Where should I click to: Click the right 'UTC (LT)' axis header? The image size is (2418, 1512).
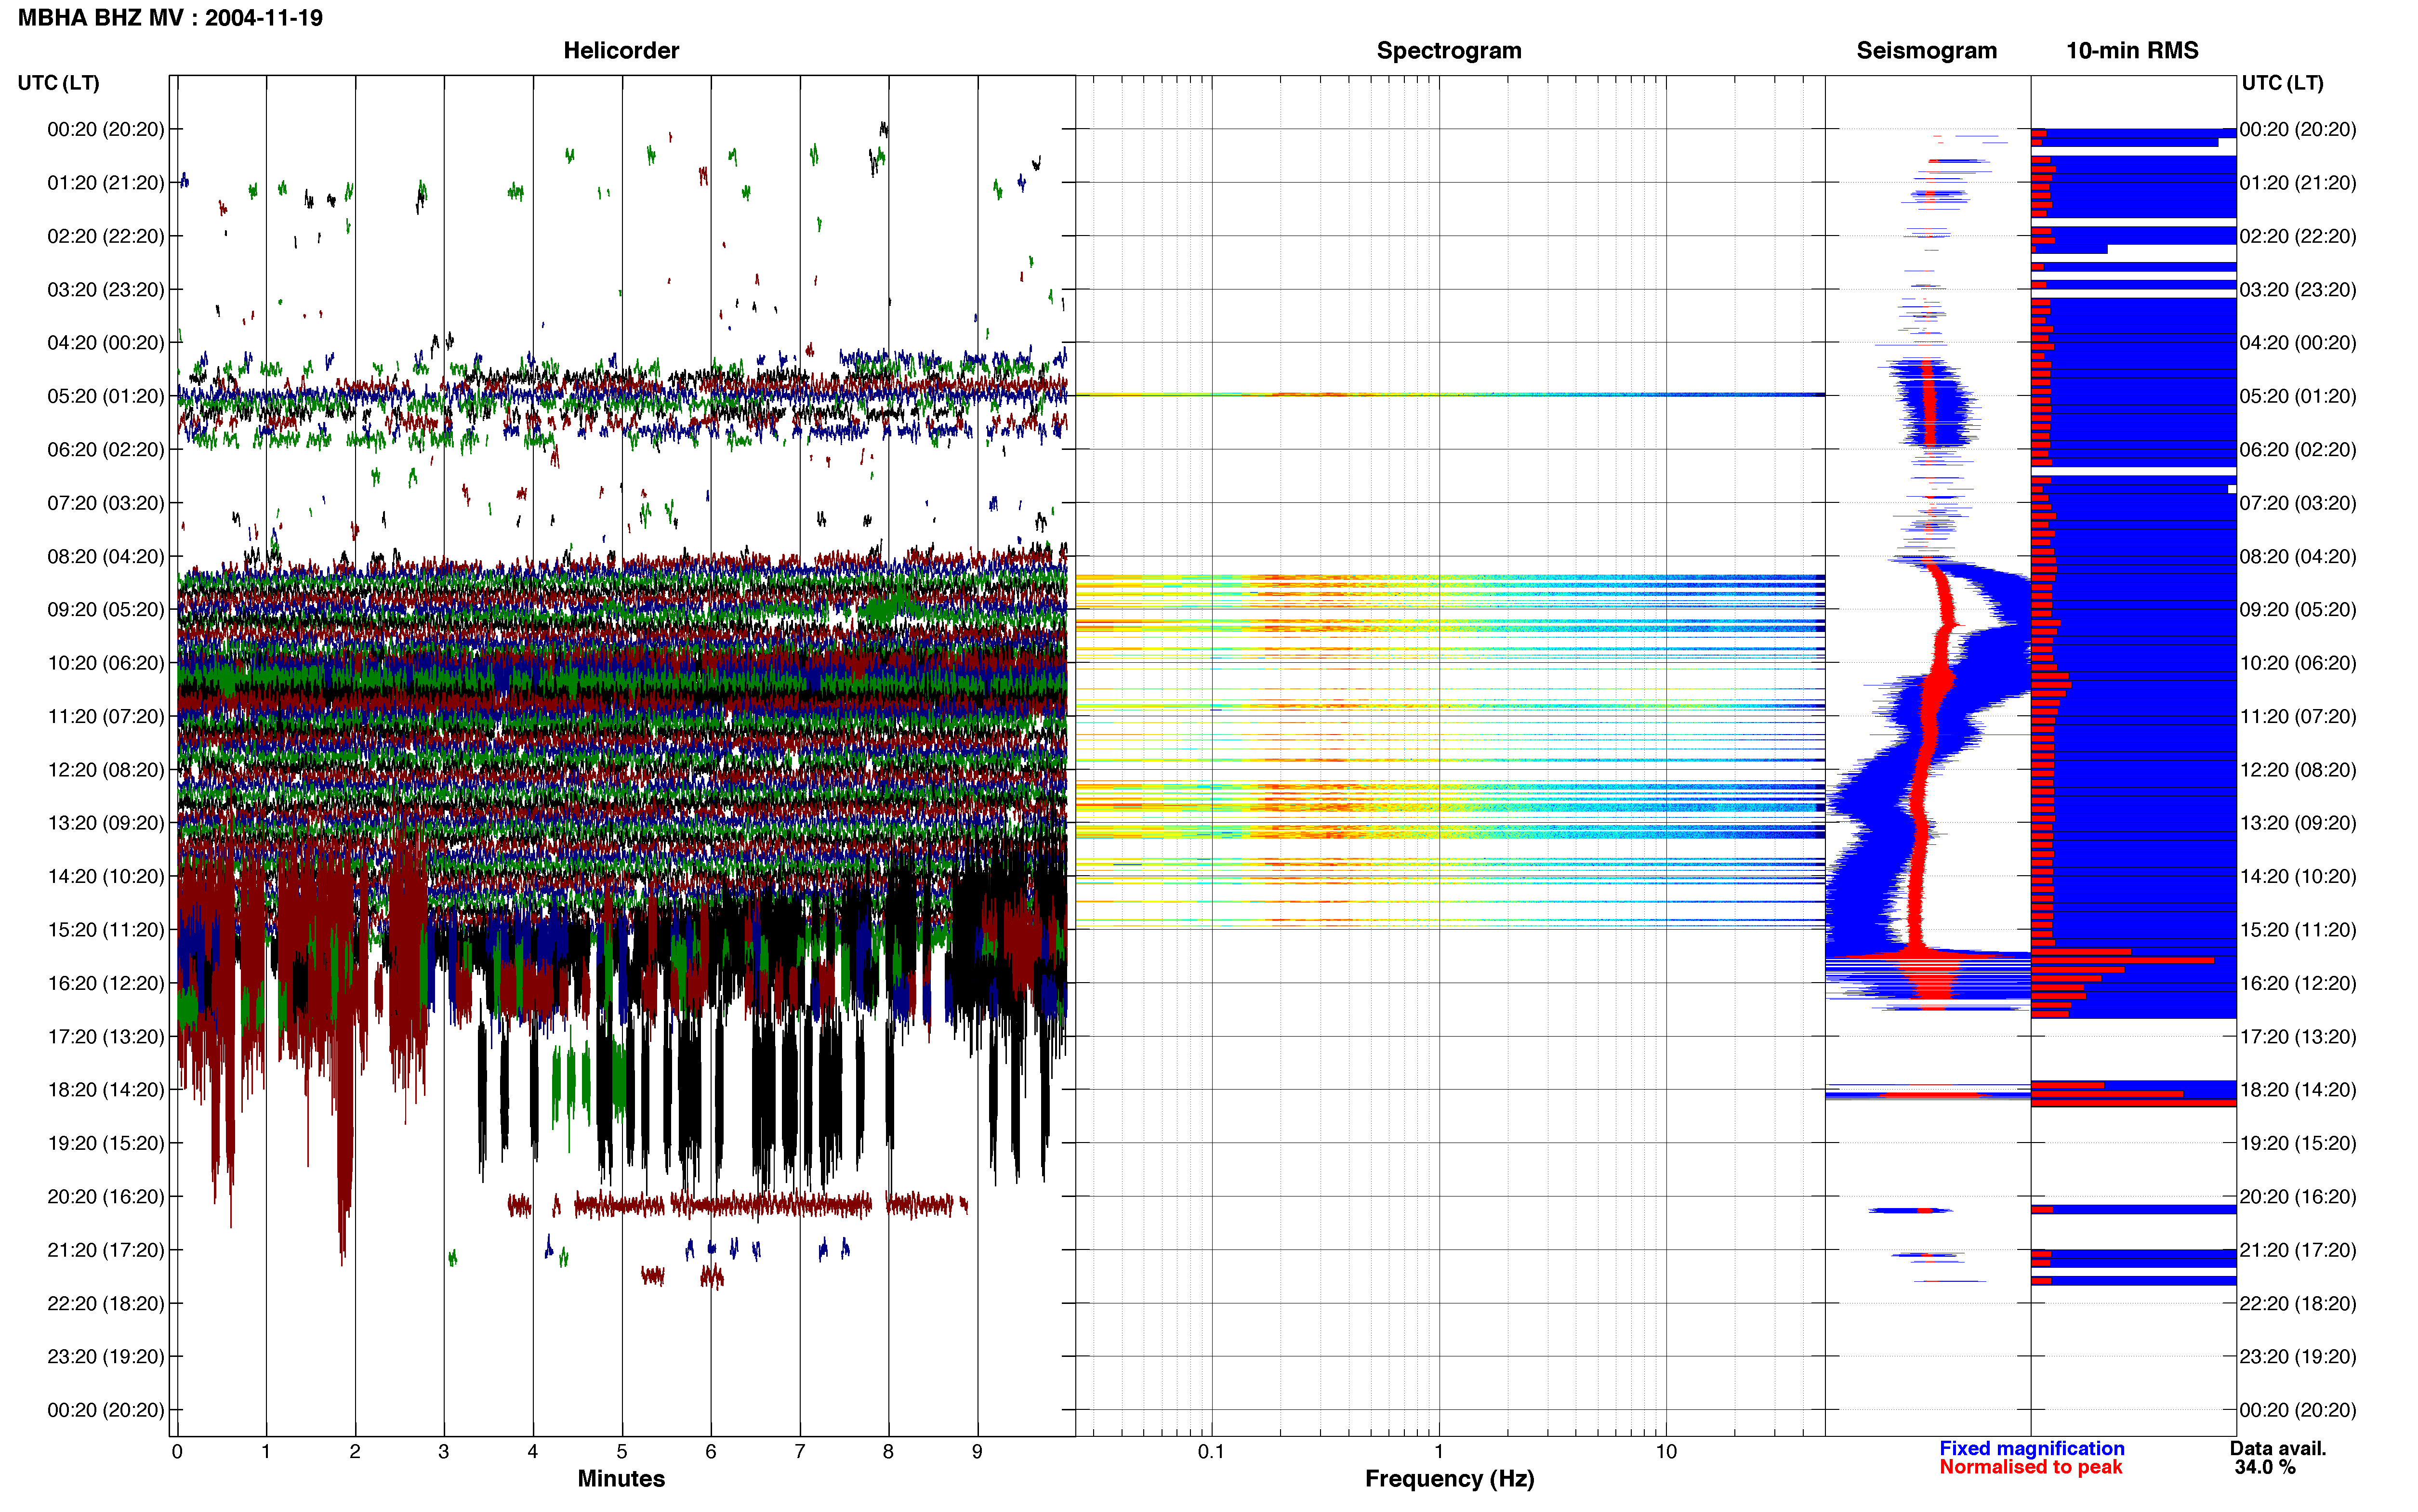2282,83
